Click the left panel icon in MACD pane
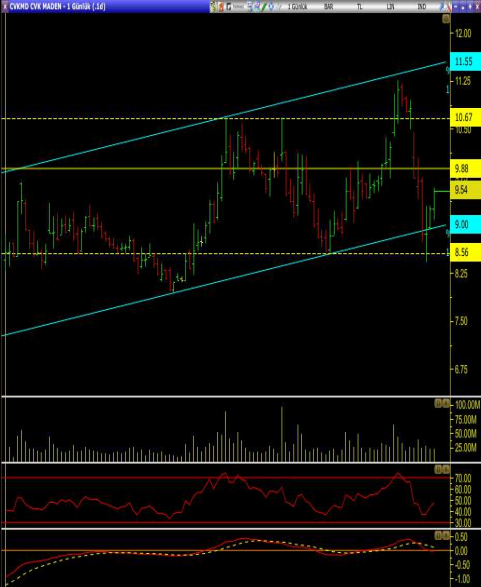This screenshot has width=481, height=587. click(438, 535)
